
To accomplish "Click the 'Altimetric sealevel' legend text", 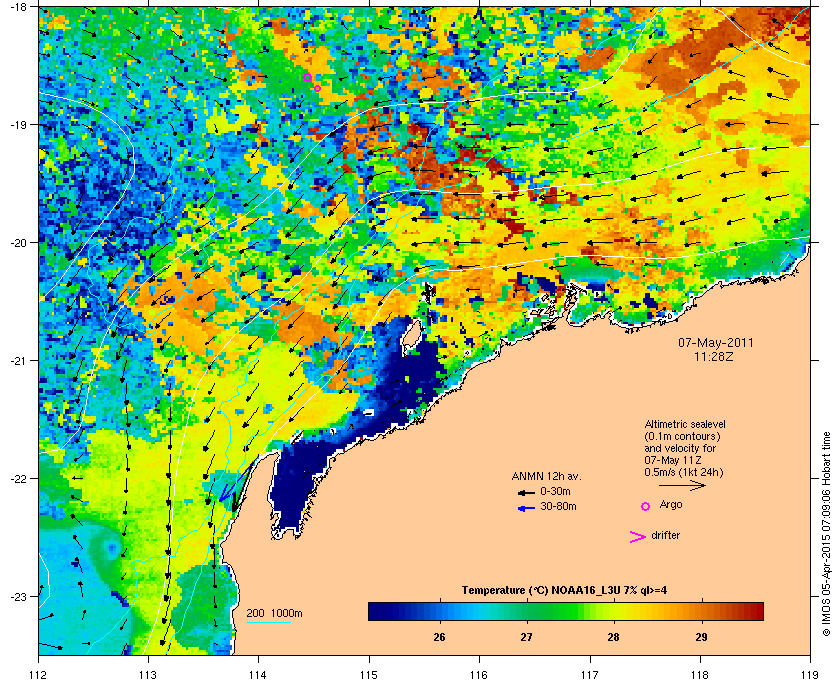I will 685,424.
